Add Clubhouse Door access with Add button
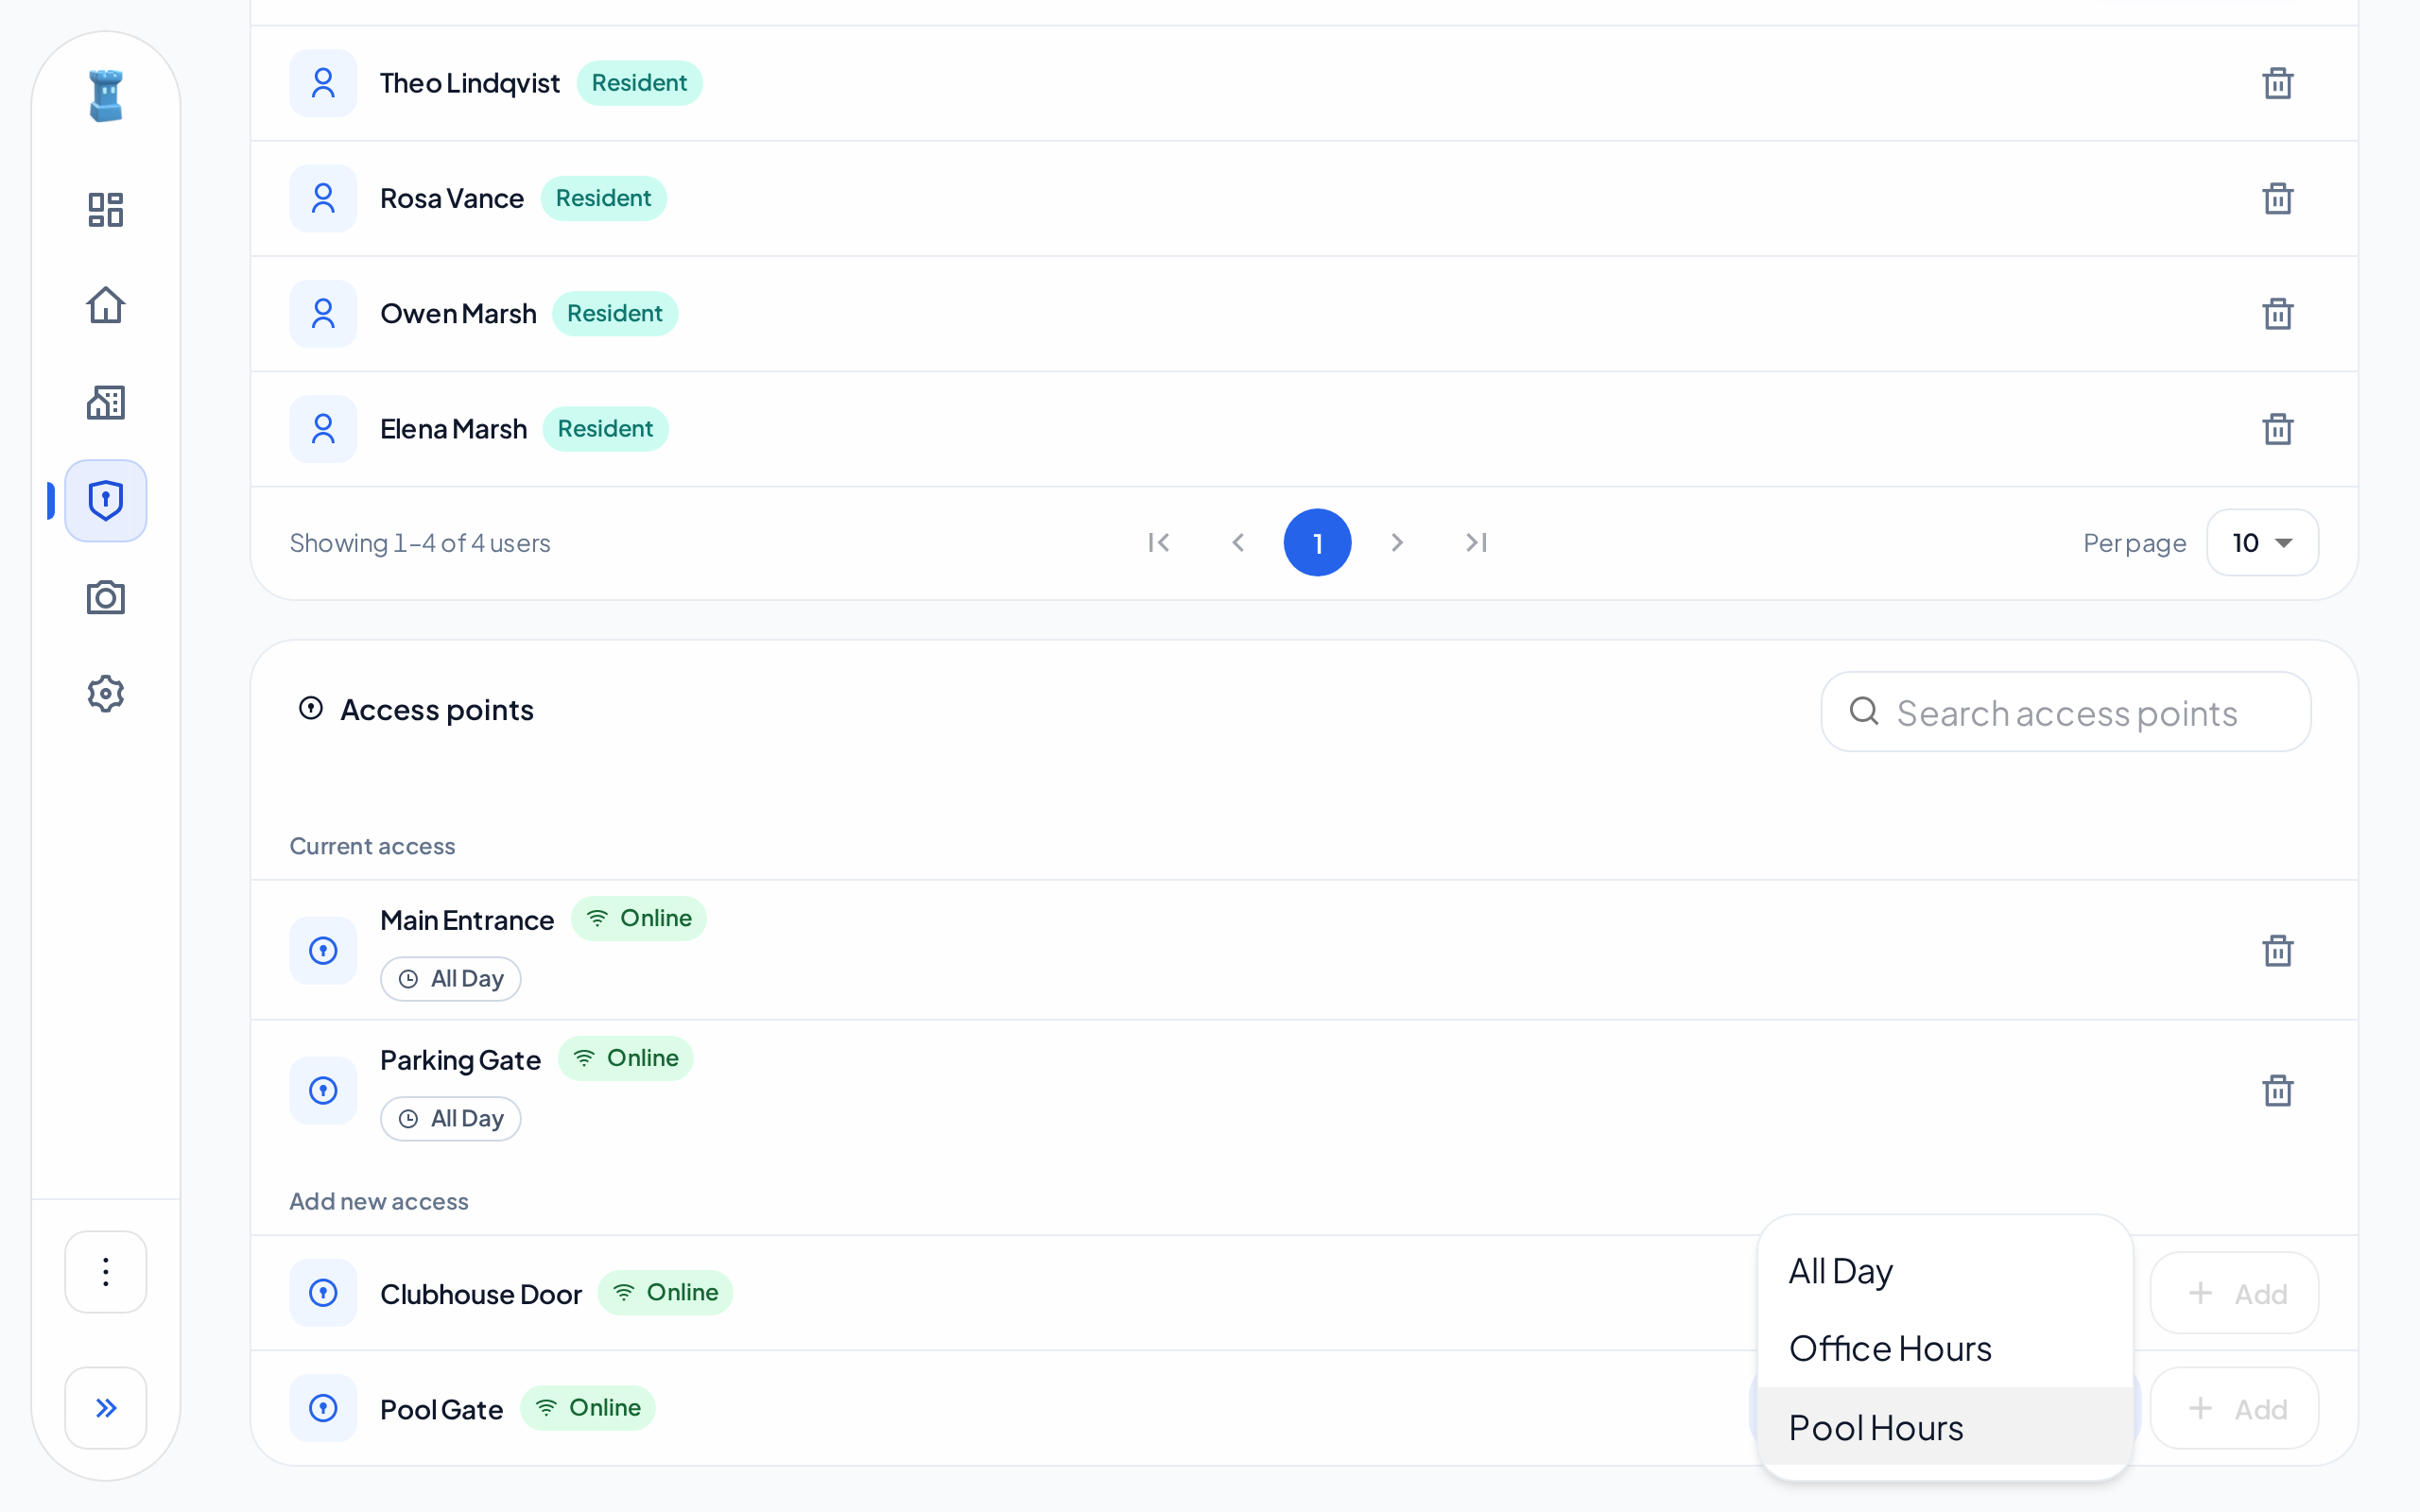Screen dimensions: 2420x1512 2235,1293
